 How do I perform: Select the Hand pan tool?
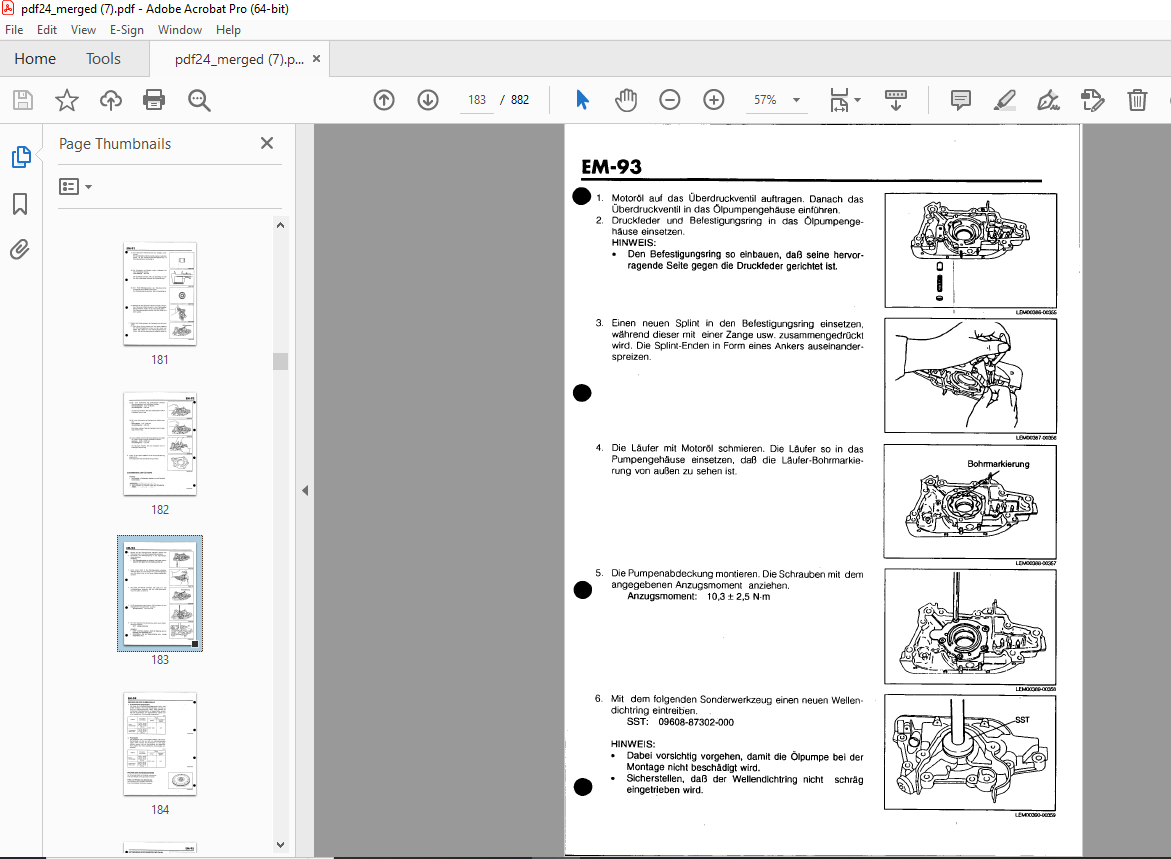(626, 100)
